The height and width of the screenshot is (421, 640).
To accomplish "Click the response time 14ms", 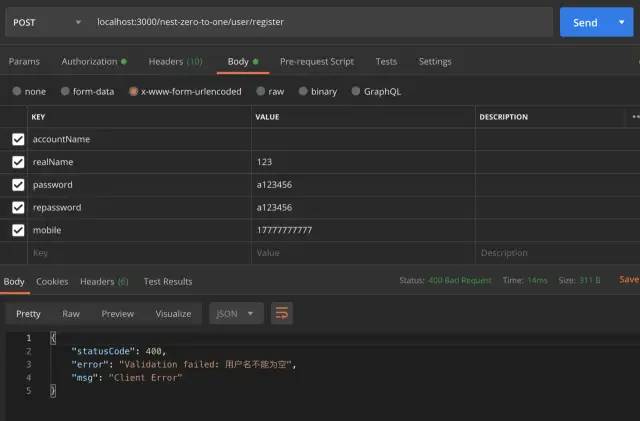I will [537, 280].
